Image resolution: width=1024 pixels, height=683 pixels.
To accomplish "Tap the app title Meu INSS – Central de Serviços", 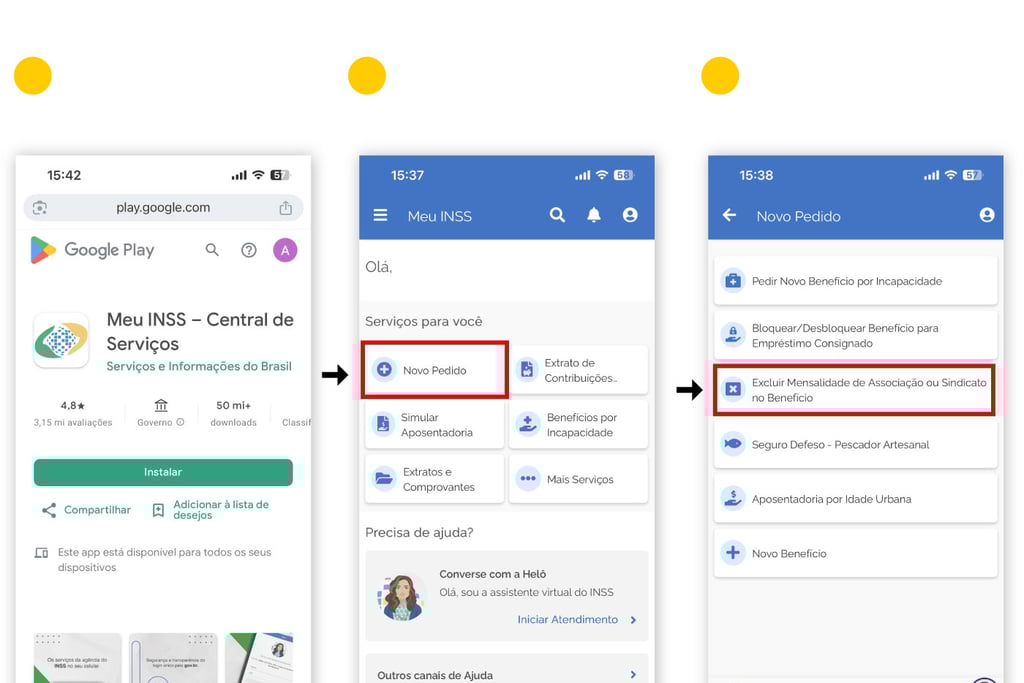I will [200, 332].
